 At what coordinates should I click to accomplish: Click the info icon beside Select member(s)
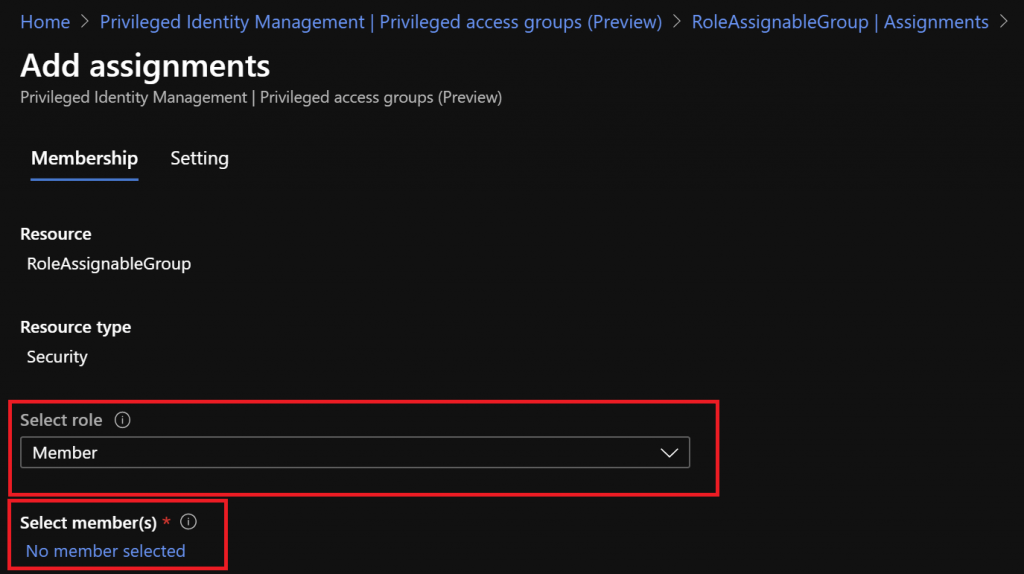(x=188, y=522)
